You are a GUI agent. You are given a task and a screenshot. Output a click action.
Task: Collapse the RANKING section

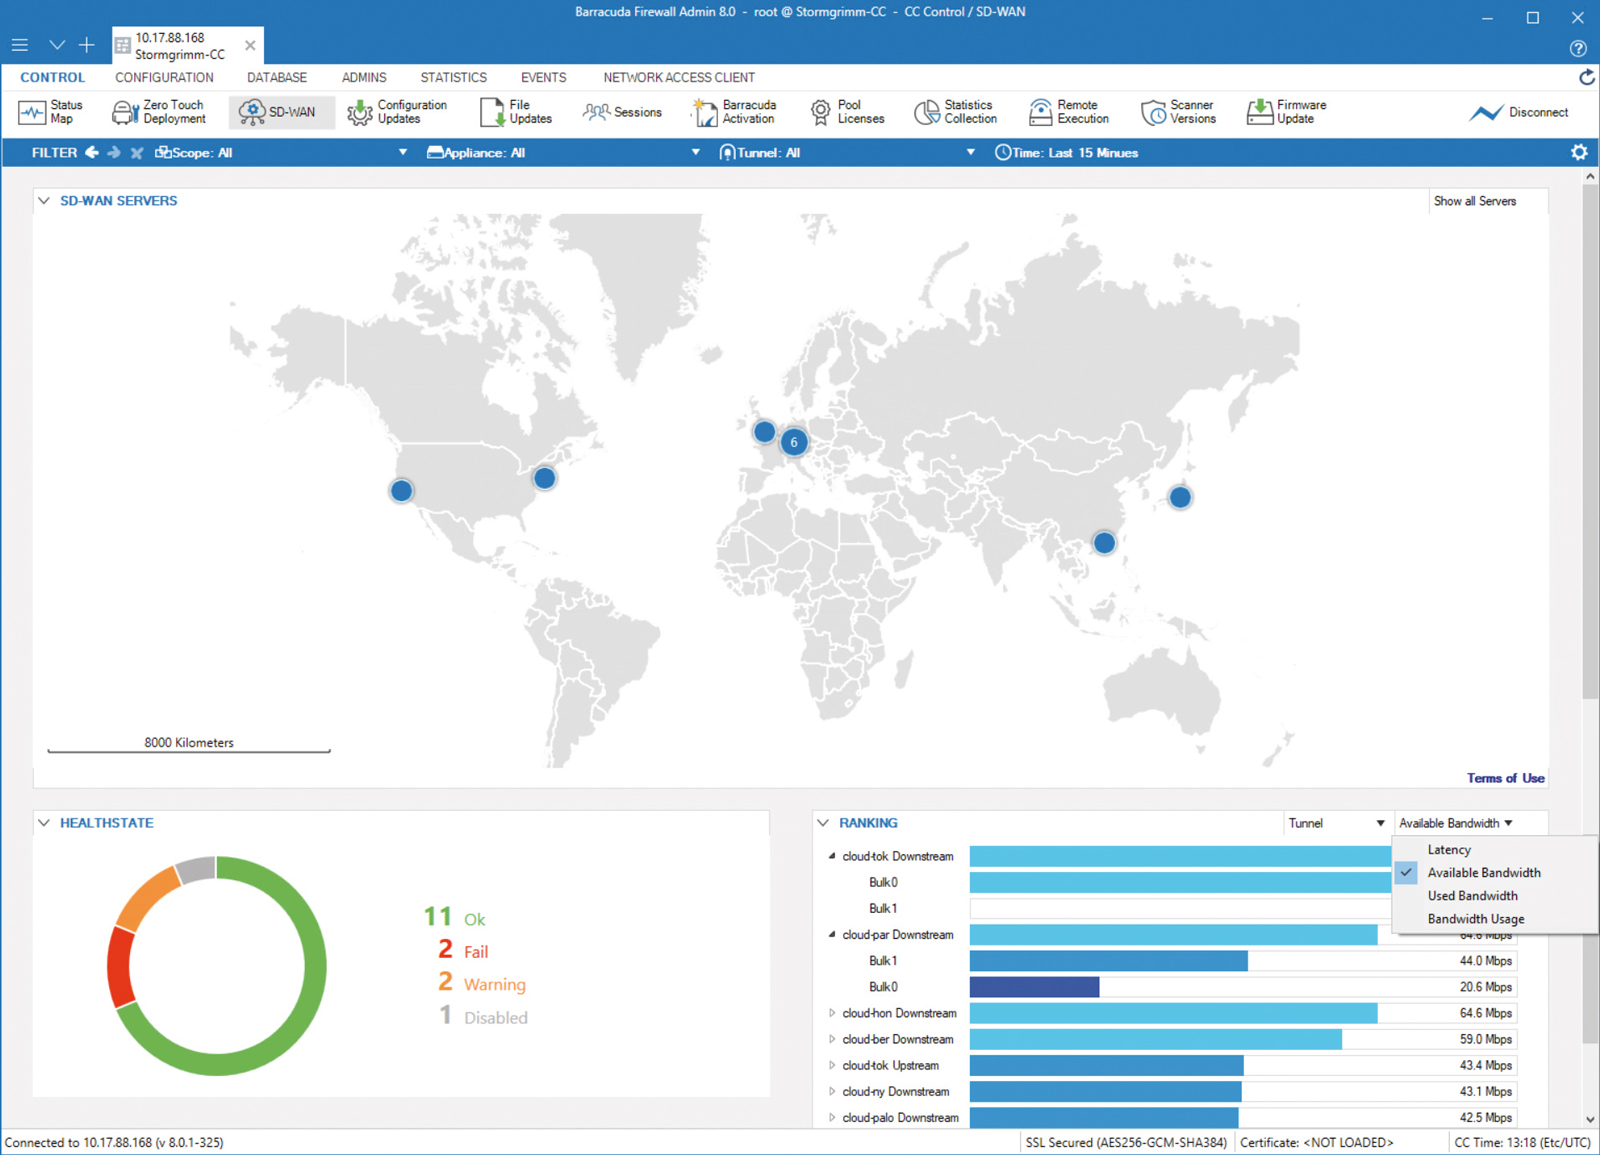(823, 823)
